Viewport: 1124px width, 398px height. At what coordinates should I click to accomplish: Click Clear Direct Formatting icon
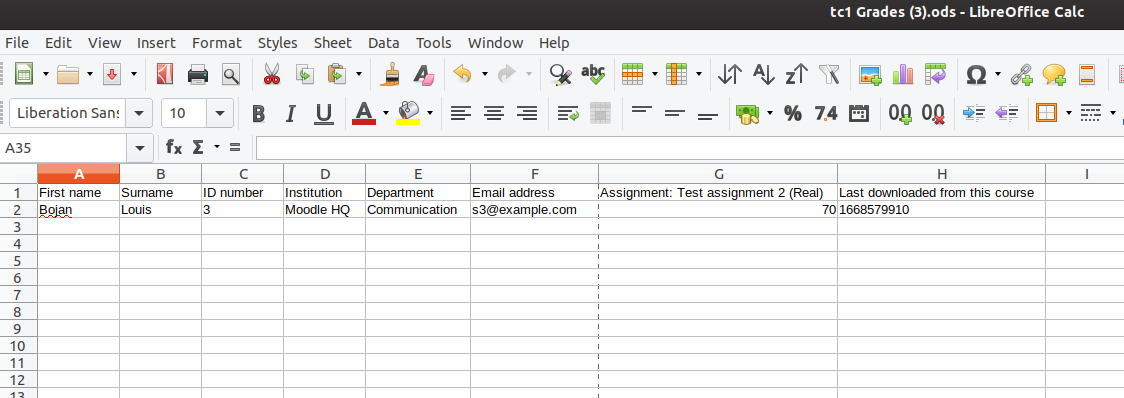coord(424,74)
